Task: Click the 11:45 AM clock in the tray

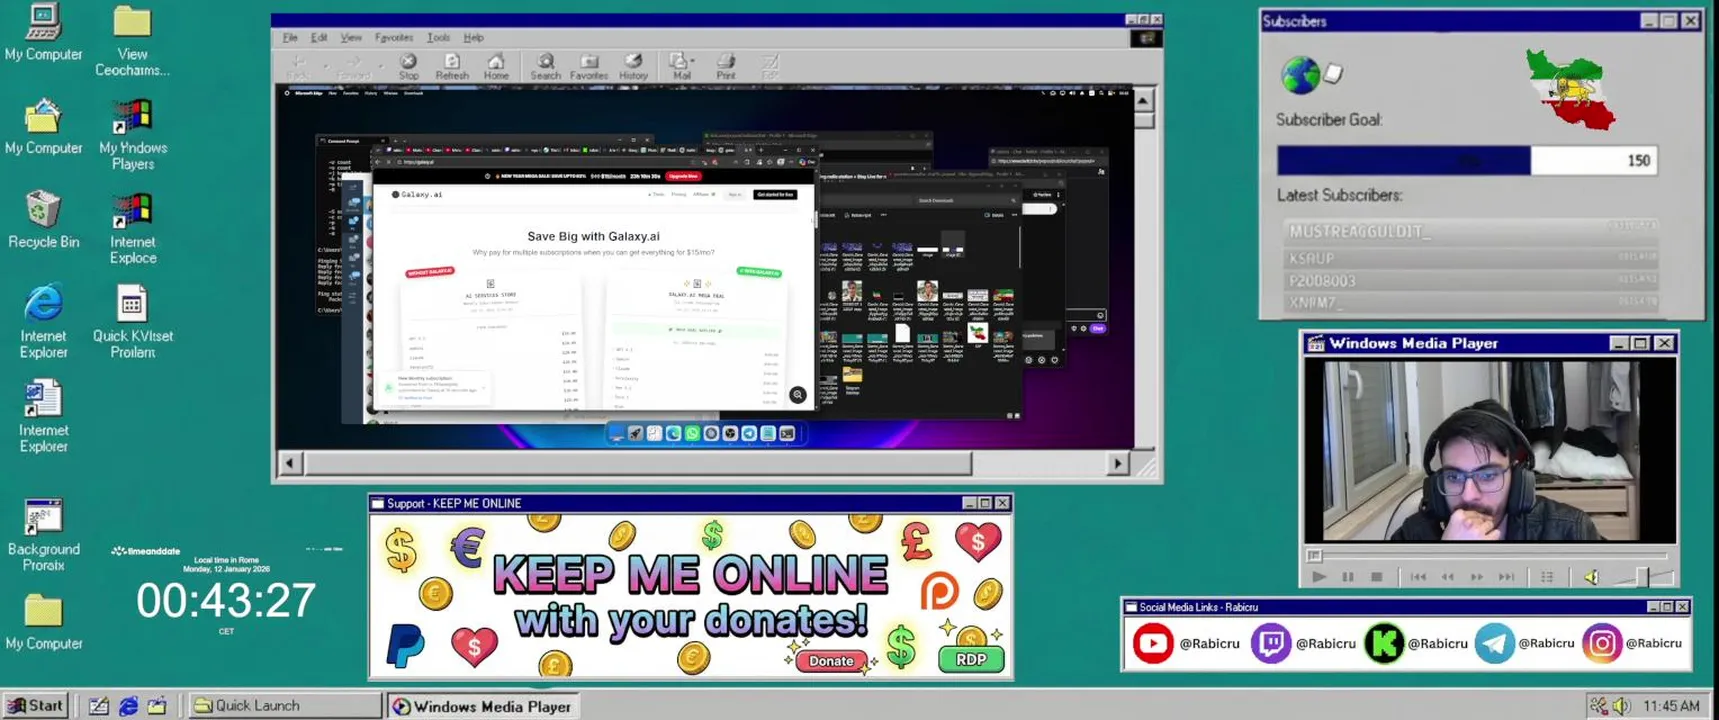Action: [1671, 706]
